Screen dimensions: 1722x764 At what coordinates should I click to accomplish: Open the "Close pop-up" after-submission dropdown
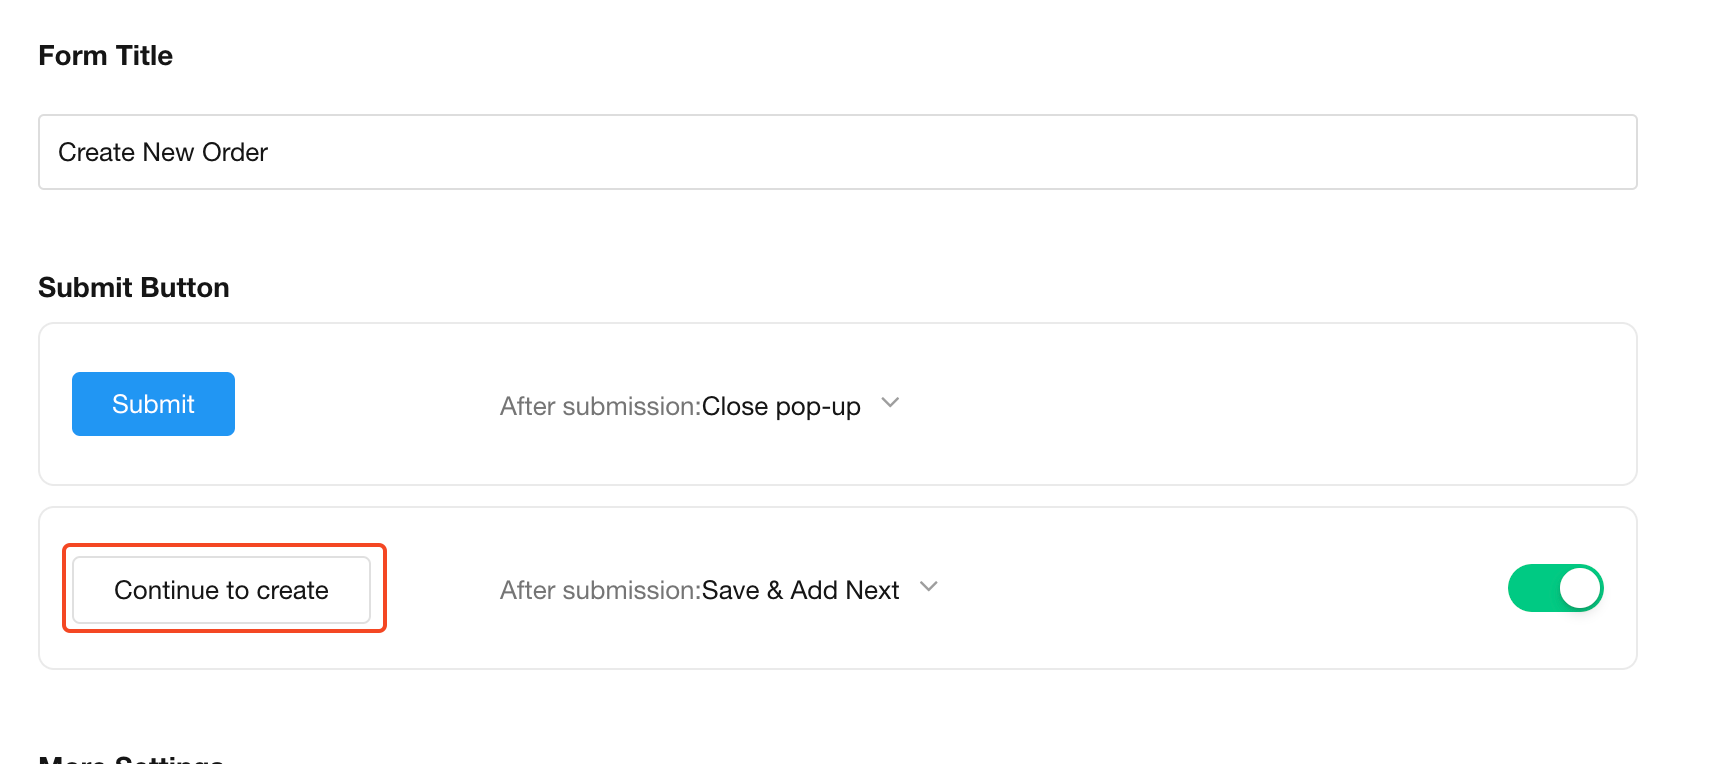[x=780, y=406]
